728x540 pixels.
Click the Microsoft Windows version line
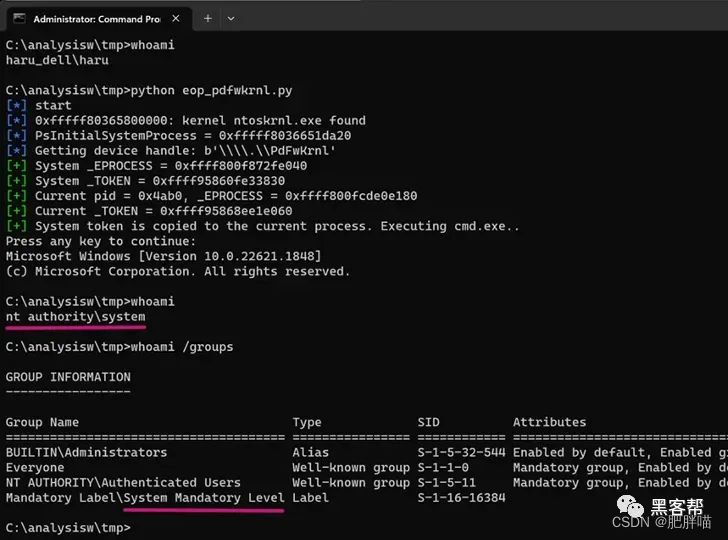[x=163, y=256]
